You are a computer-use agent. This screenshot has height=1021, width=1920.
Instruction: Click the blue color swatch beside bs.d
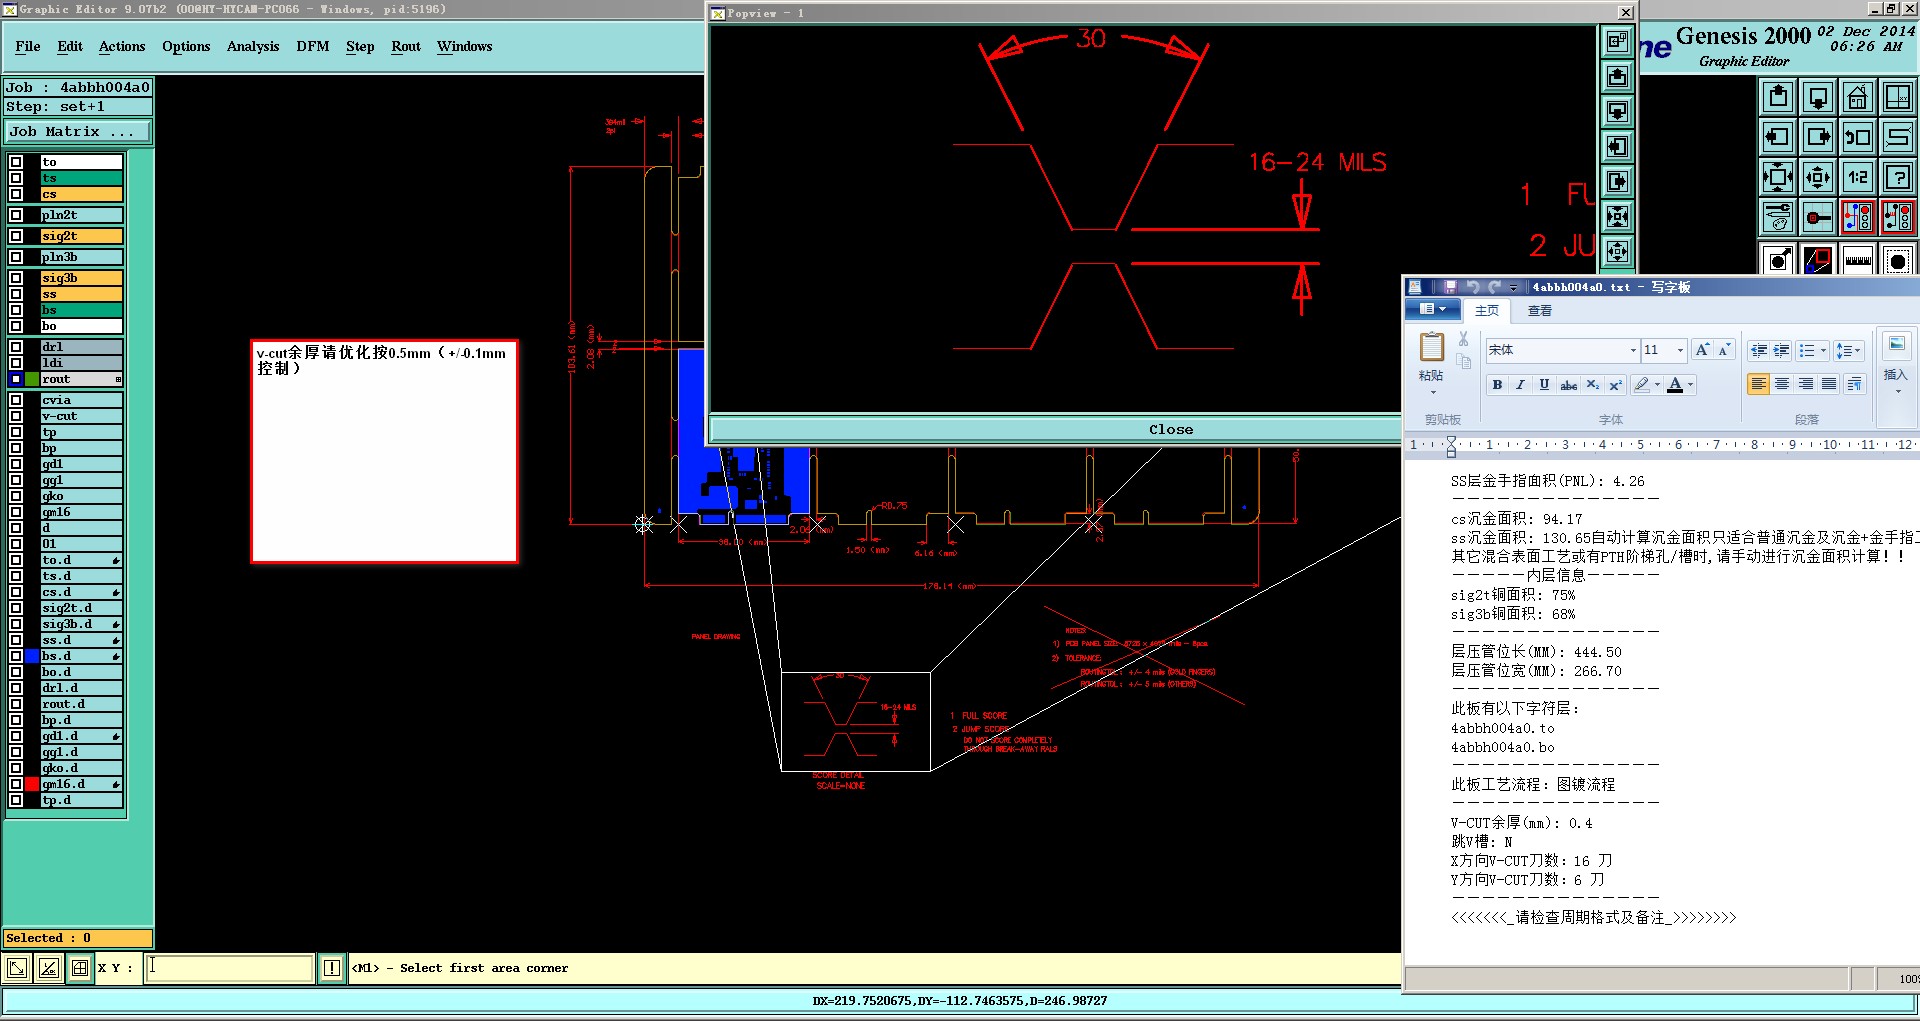[x=32, y=656]
